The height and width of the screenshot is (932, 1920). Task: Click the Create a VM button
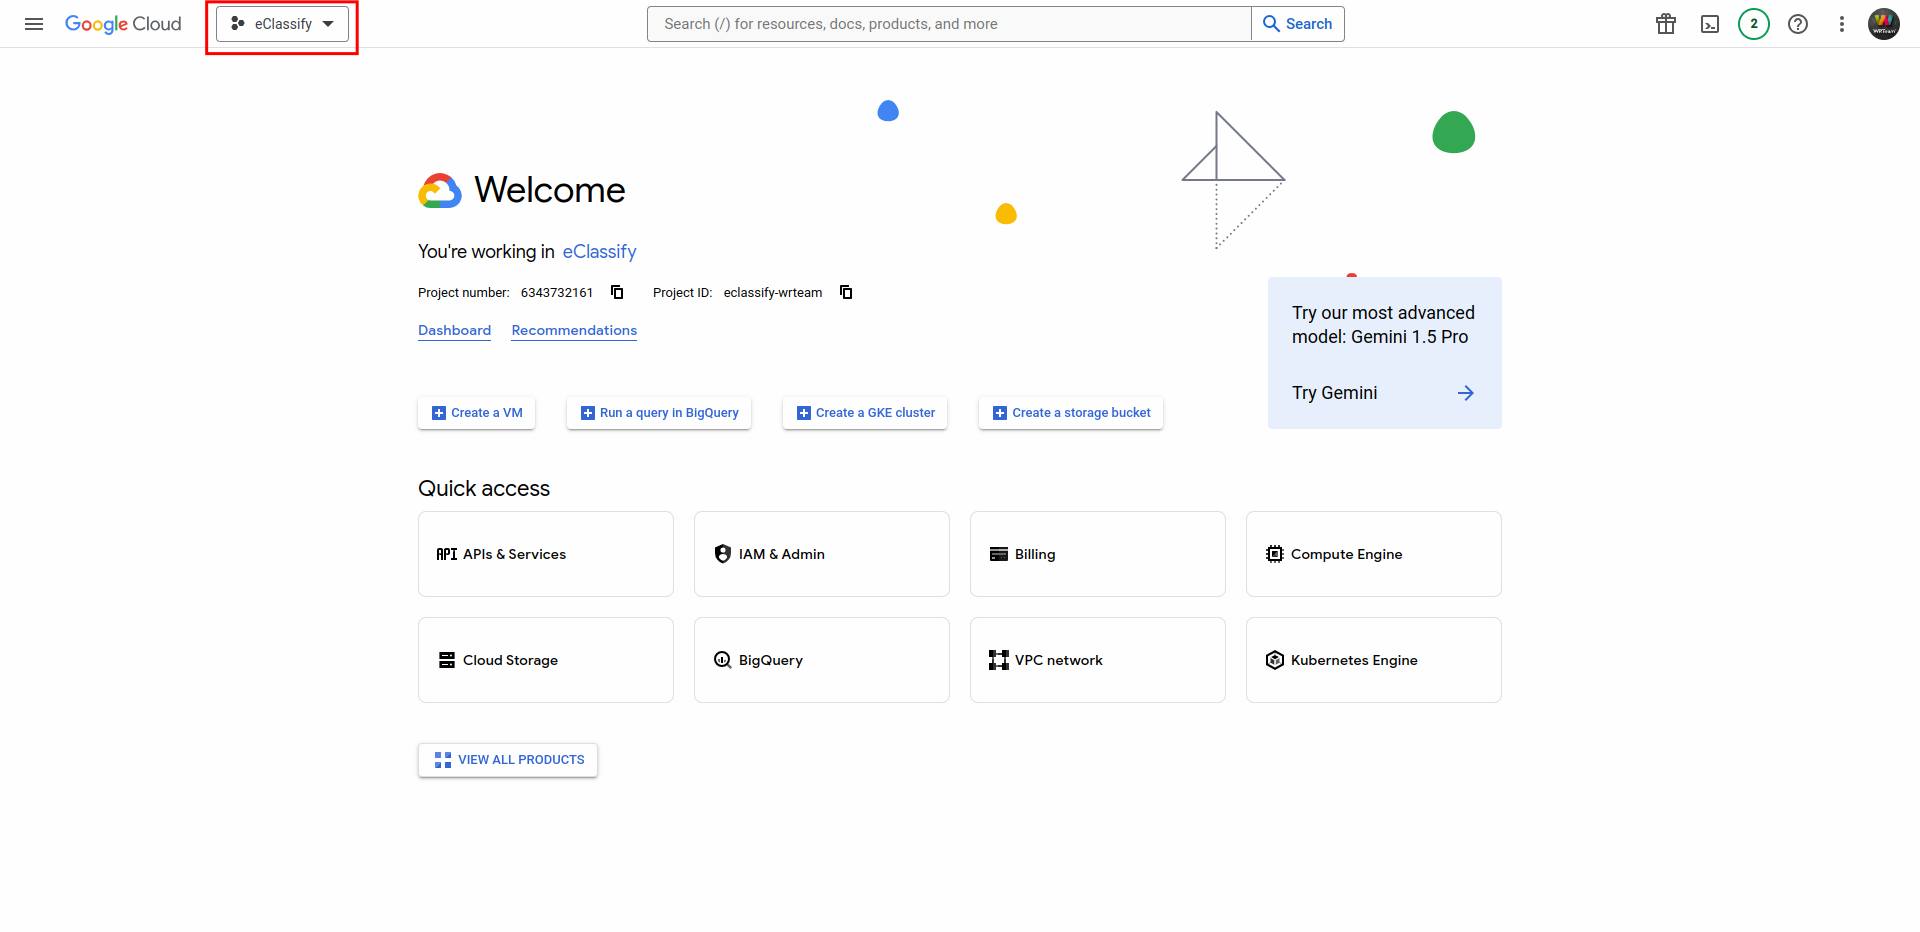click(x=477, y=413)
